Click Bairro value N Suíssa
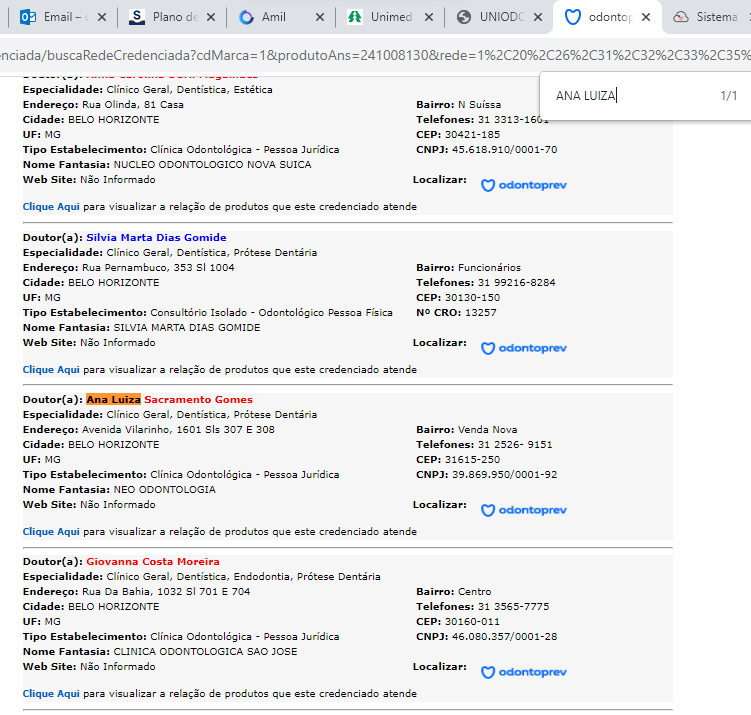Viewport: 751px width, 715px height. click(479, 104)
